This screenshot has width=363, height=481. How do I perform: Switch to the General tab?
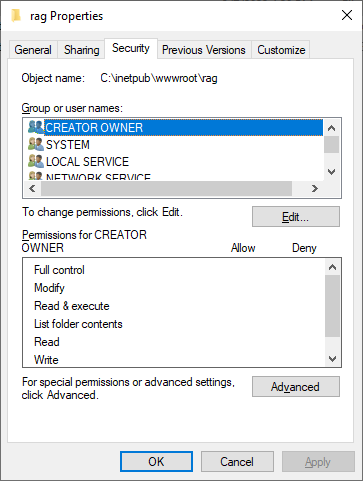pyautogui.click(x=33, y=50)
